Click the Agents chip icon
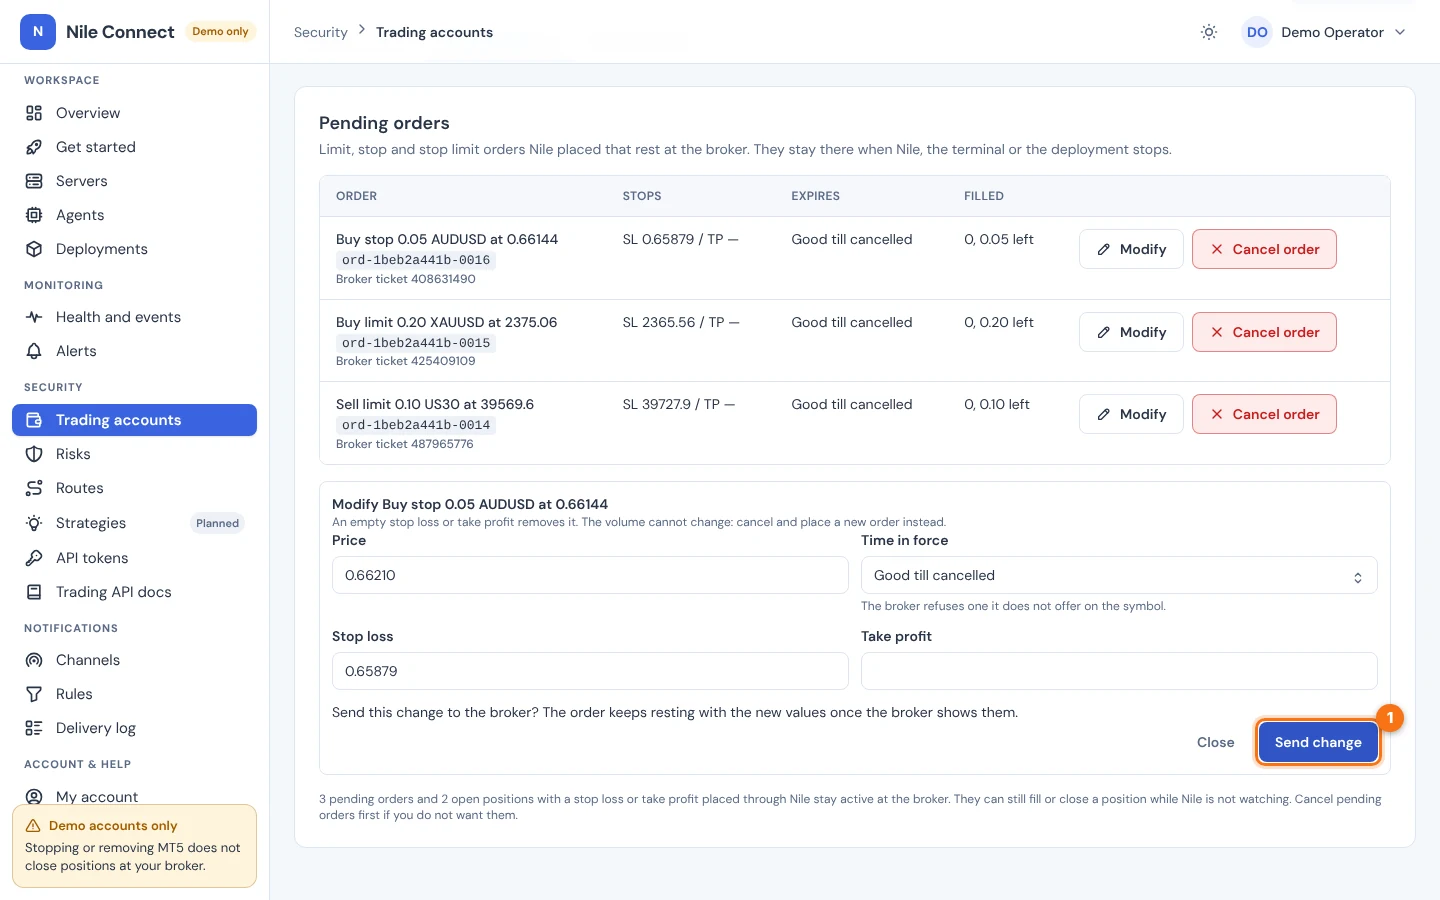The image size is (1440, 900). [34, 215]
